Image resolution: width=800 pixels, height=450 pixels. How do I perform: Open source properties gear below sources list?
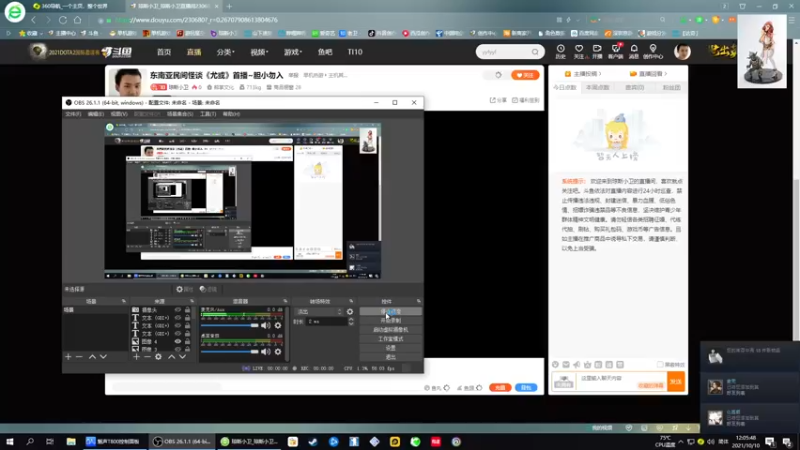(x=158, y=357)
